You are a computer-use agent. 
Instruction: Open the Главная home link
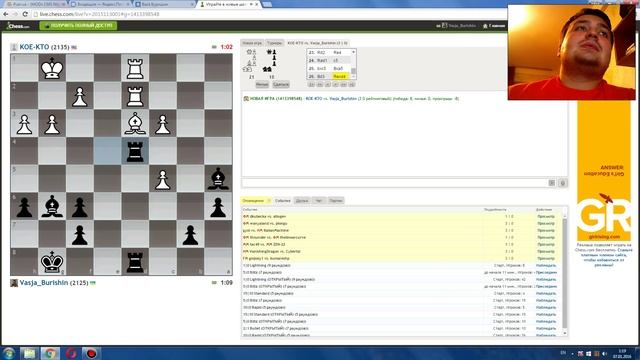pyautogui.click(x=494, y=26)
